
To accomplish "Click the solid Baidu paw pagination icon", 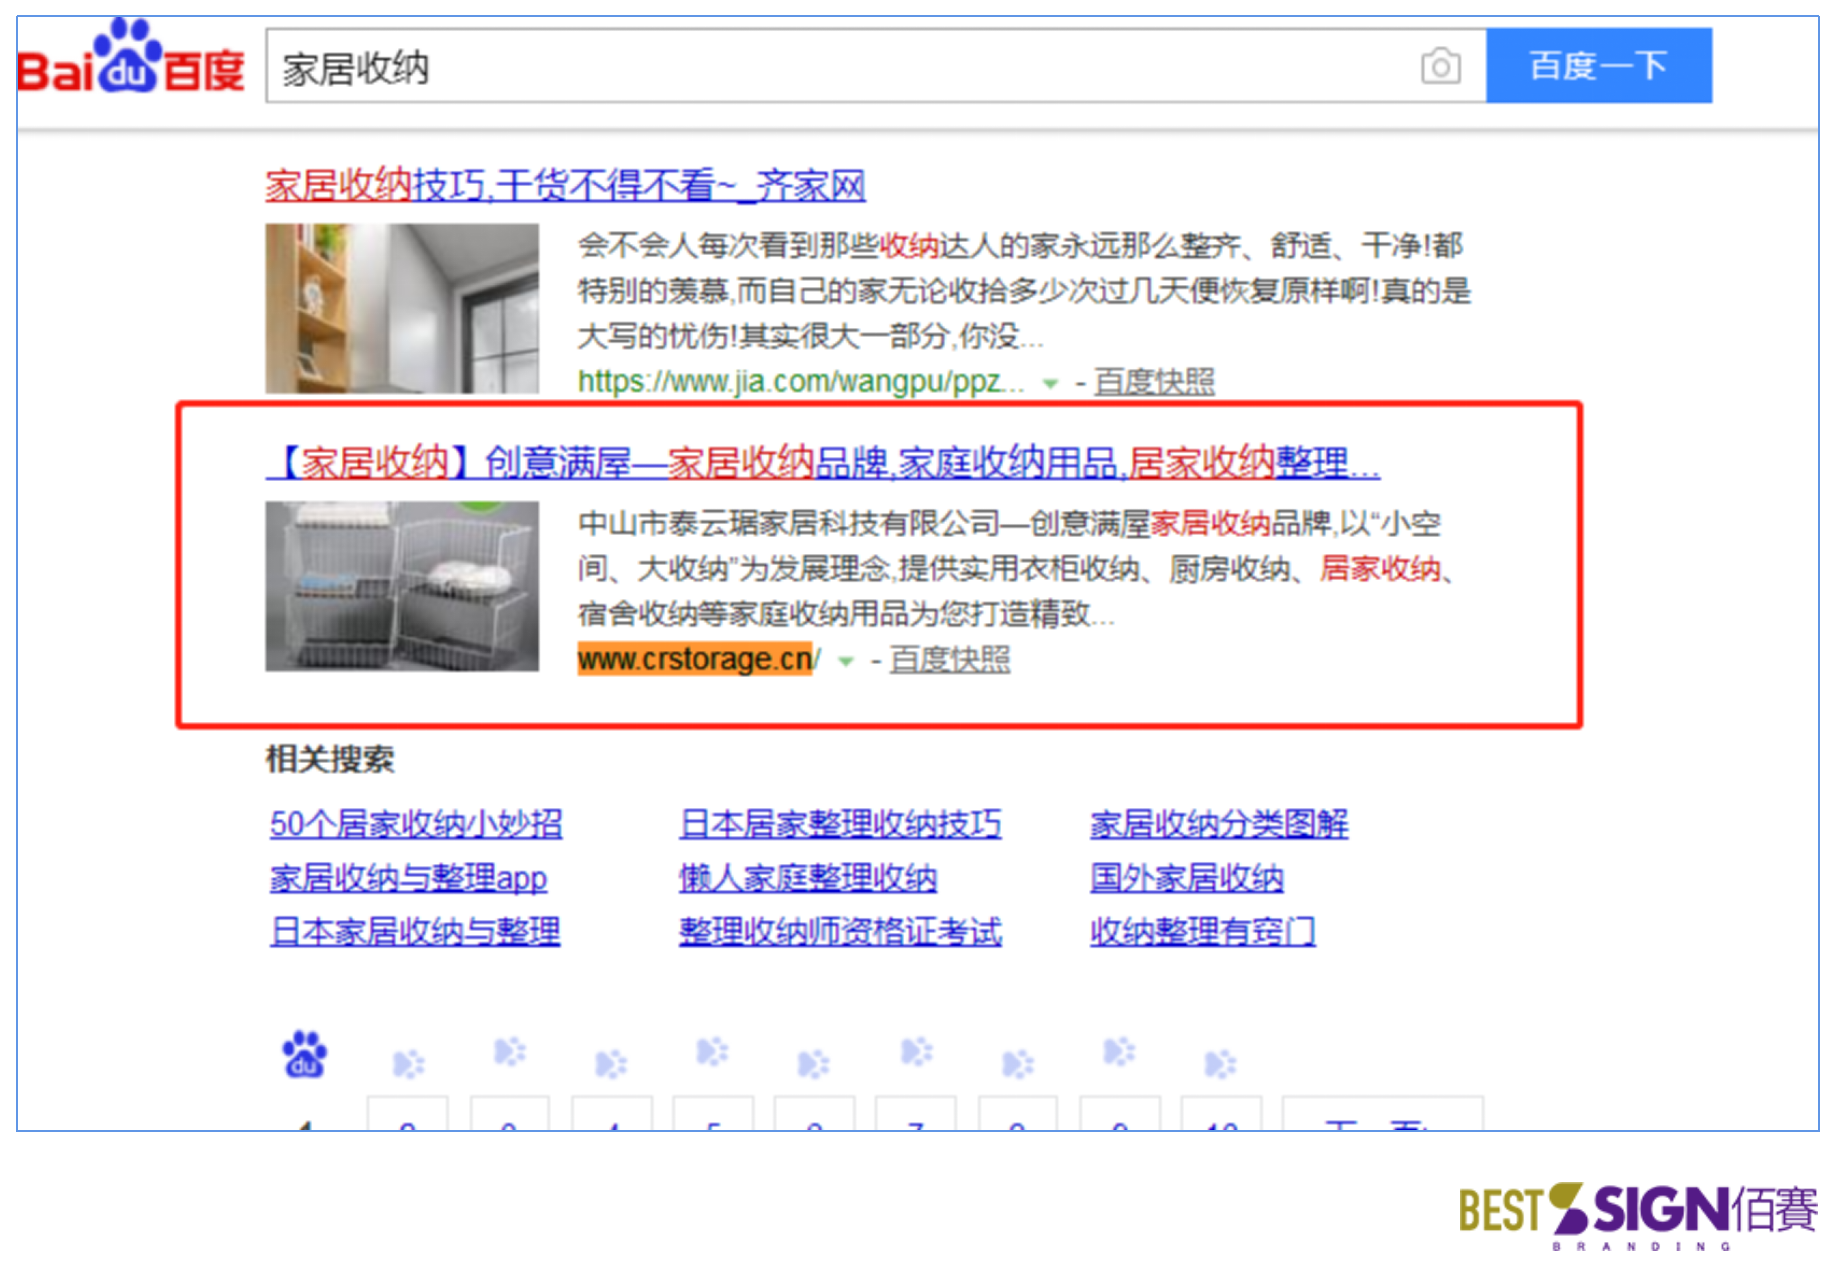I will point(304,1055).
